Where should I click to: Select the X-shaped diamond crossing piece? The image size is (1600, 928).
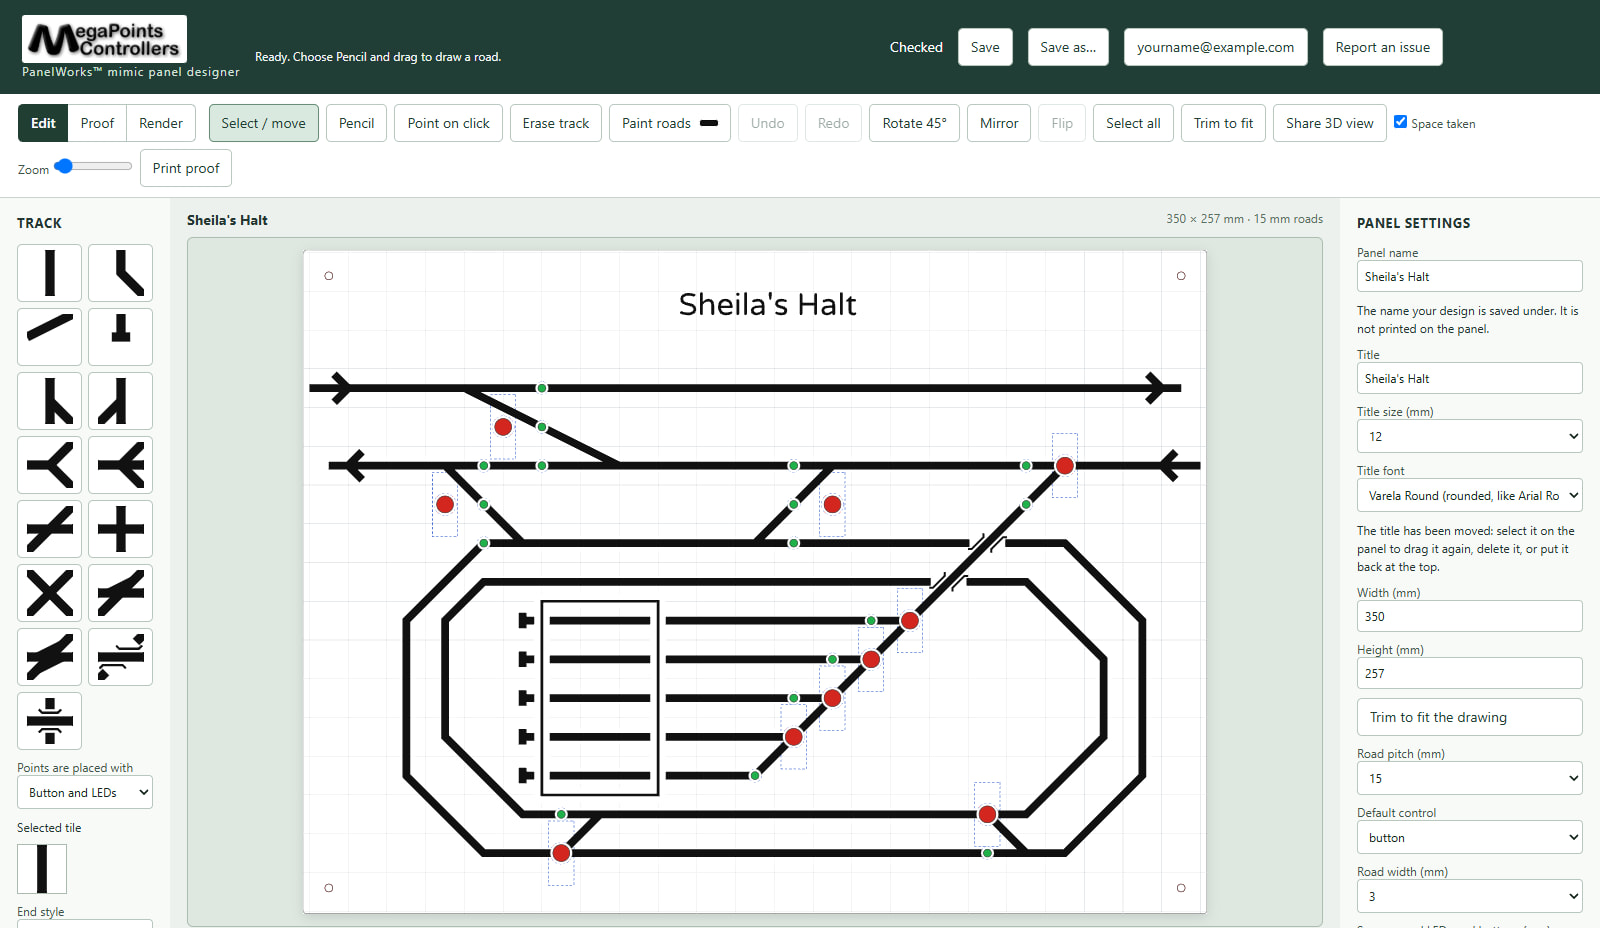[x=49, y=593]
